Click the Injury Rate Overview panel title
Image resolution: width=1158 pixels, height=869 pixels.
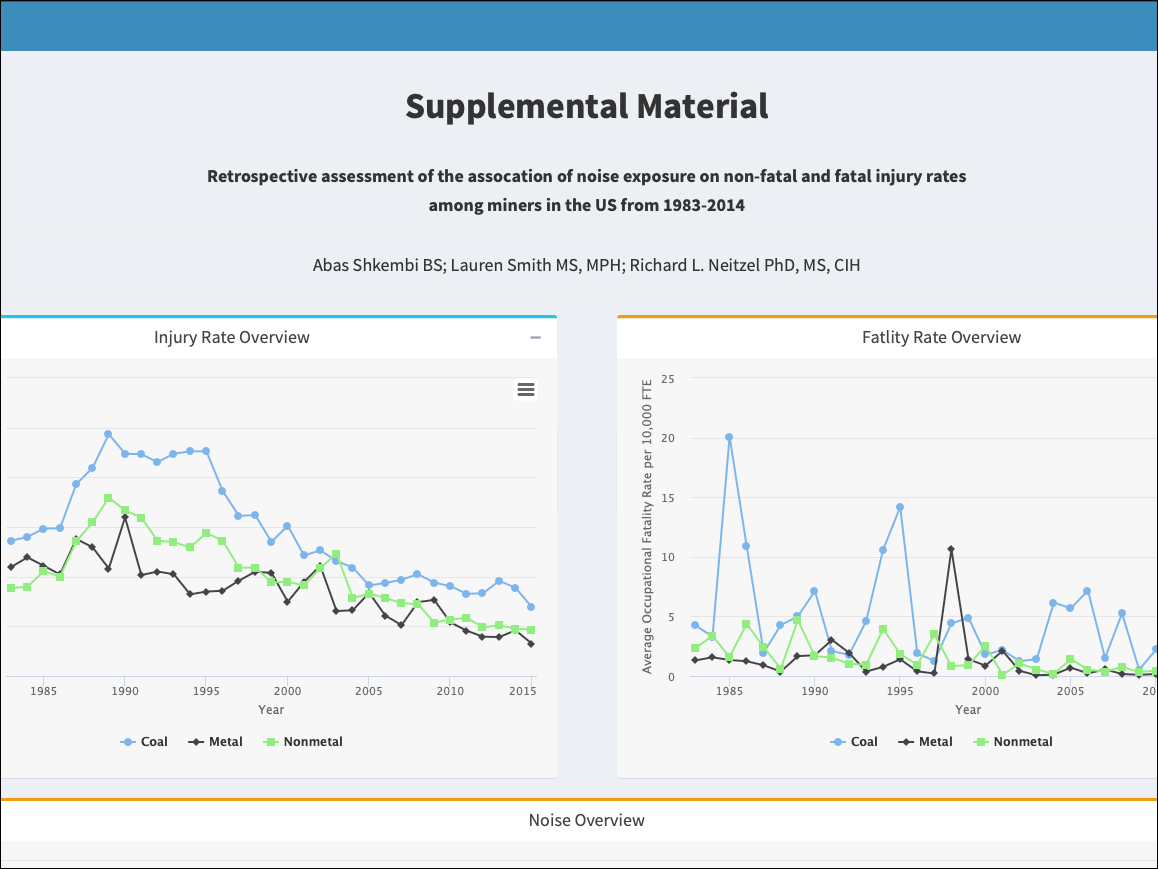tap(232, 338)
